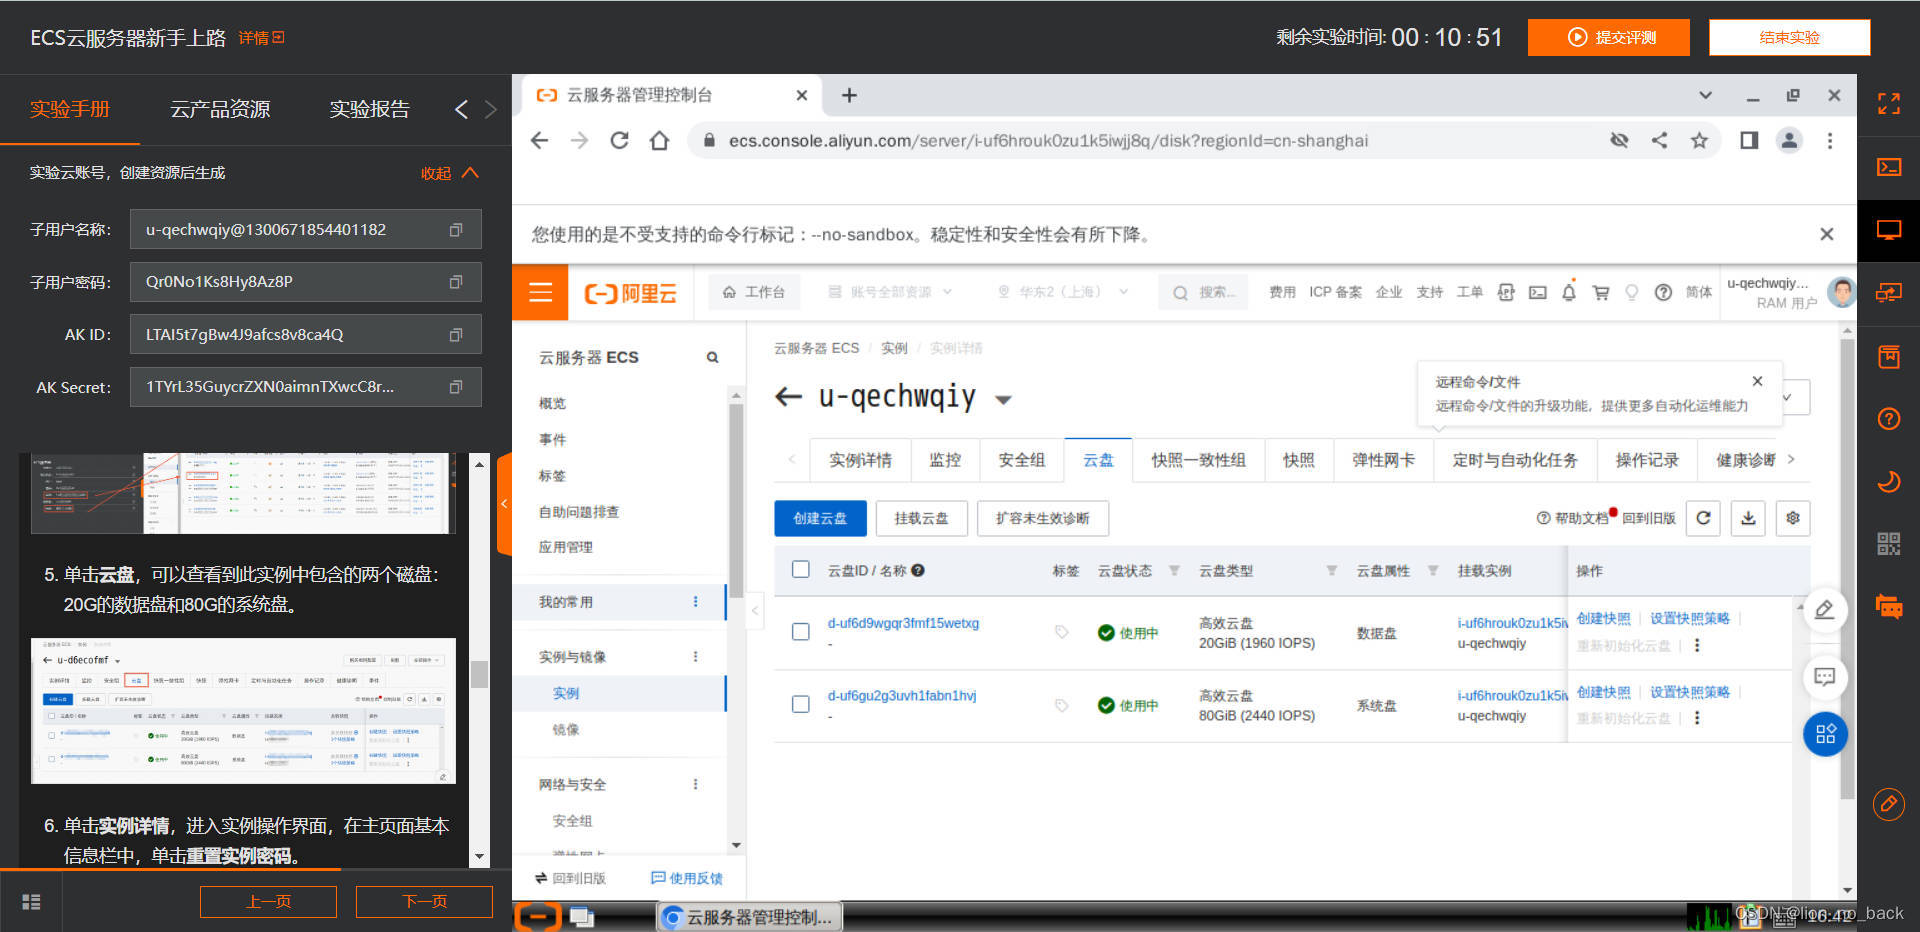
Task: Bookmark this page with the star icon
Action: click(1699, 140)
